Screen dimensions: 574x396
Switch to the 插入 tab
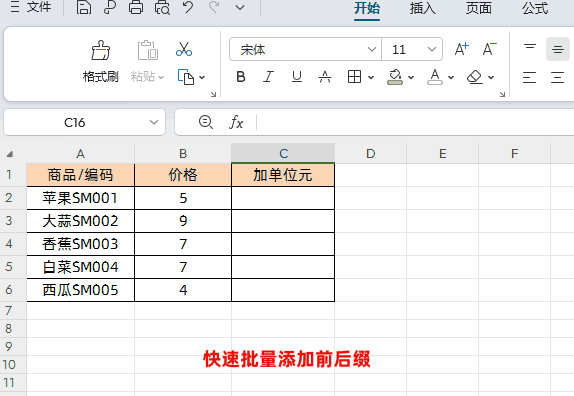tap(422, 8)
